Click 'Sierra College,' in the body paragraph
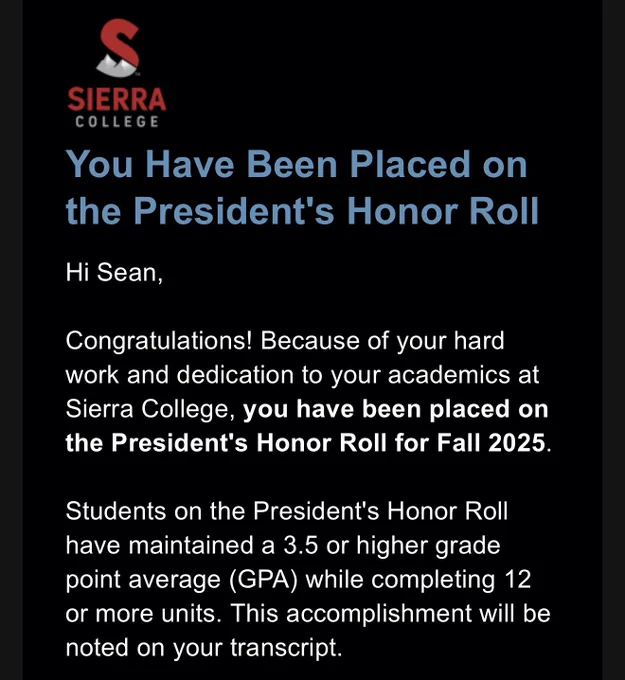 click(151, 409)
